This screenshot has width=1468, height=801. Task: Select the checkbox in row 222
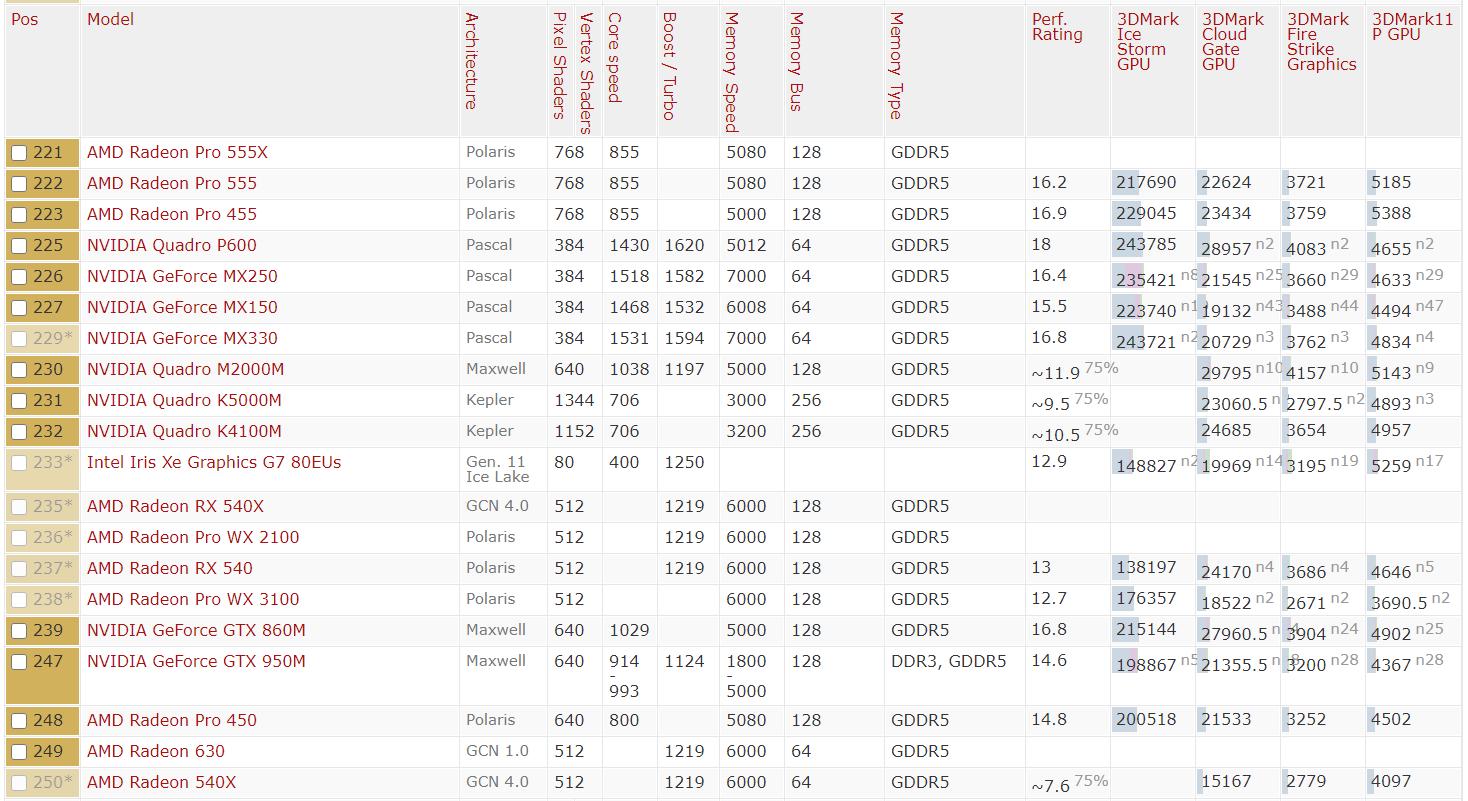point(19,185)
